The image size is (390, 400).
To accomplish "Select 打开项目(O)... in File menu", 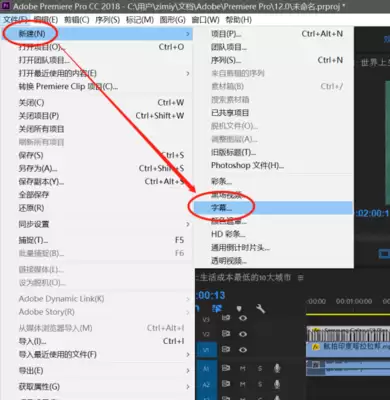I will coord(97,47).
